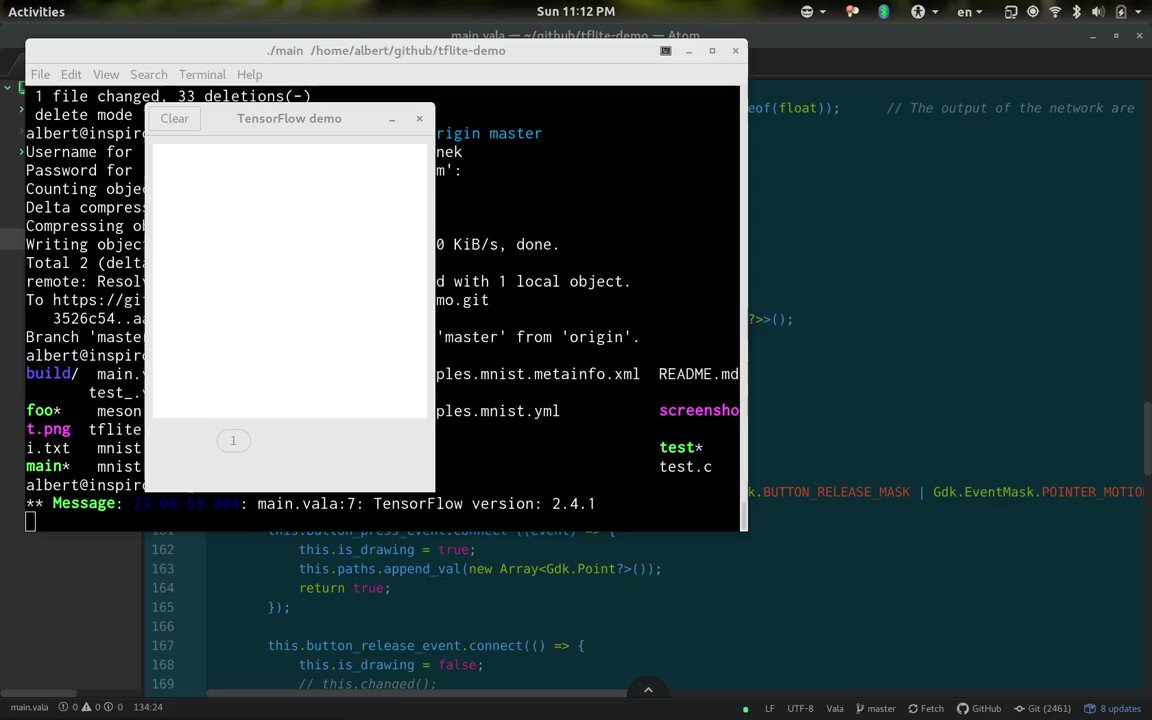
Task: Open the accessibility menu in top panel
Action: pos(924,11)
